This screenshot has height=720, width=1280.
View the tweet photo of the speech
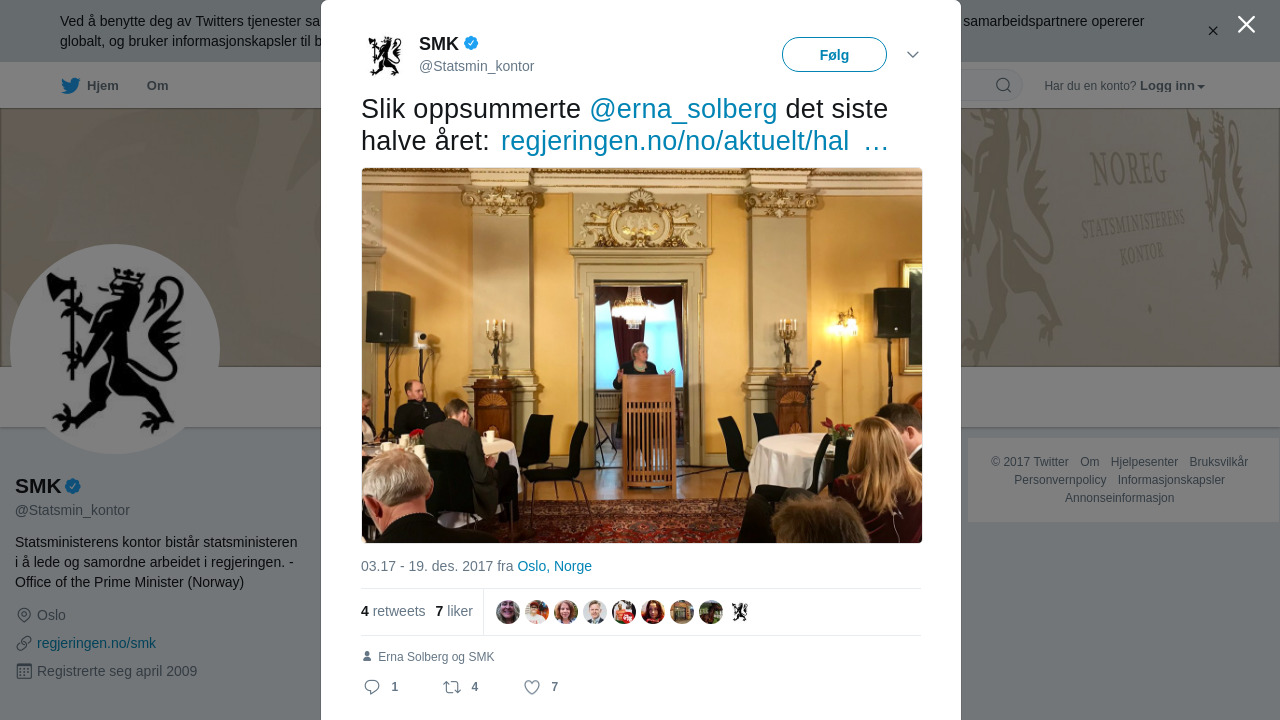click(x=642, y=355)
